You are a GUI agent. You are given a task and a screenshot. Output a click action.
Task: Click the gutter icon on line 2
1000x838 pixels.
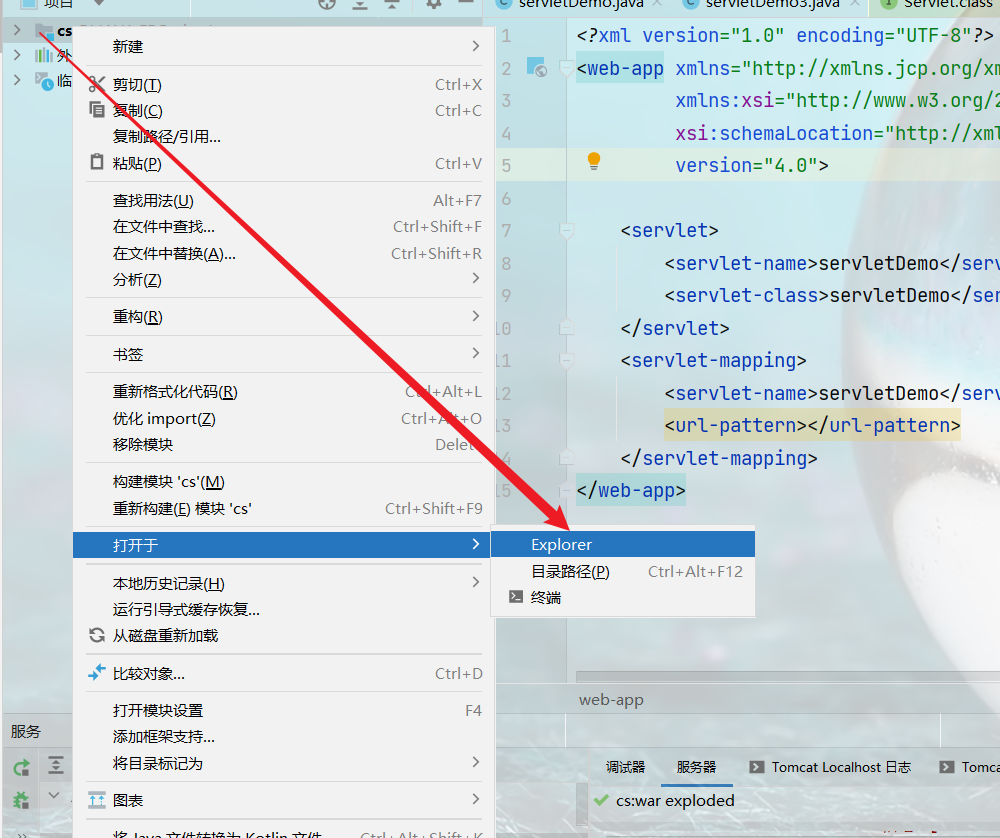click(536, 66)
